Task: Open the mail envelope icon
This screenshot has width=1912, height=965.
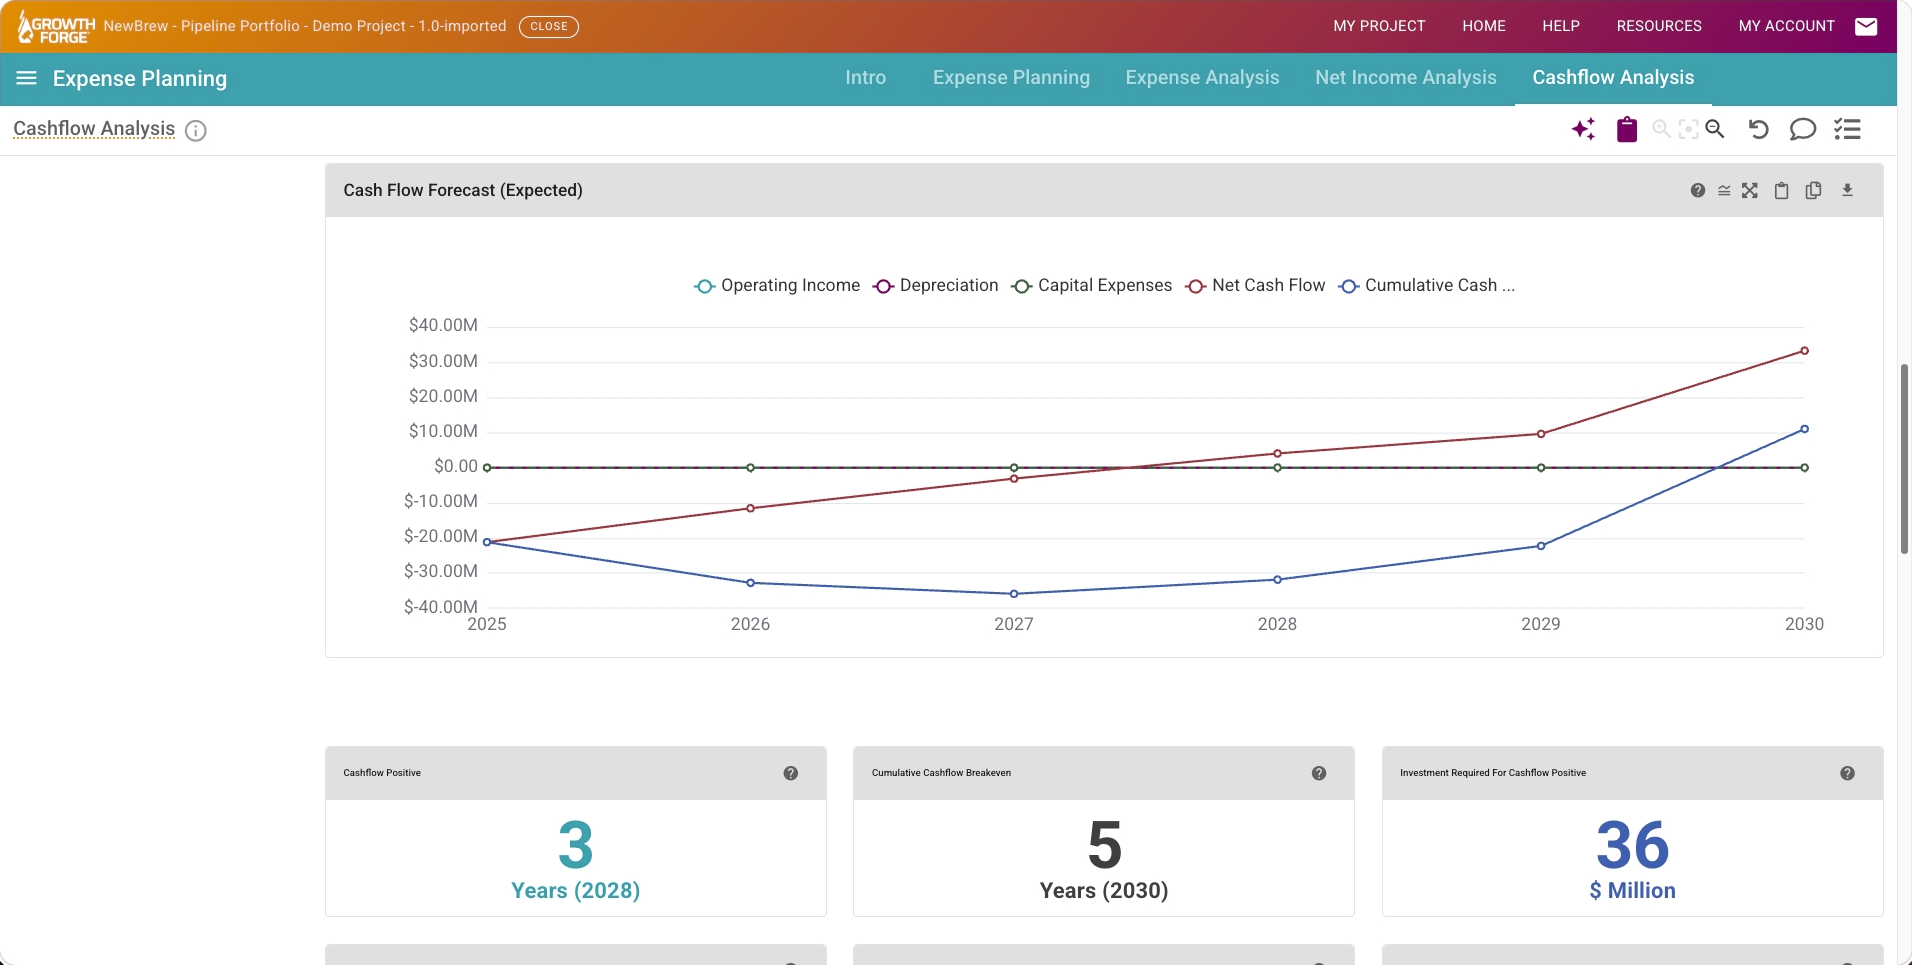Action: 1866,26
